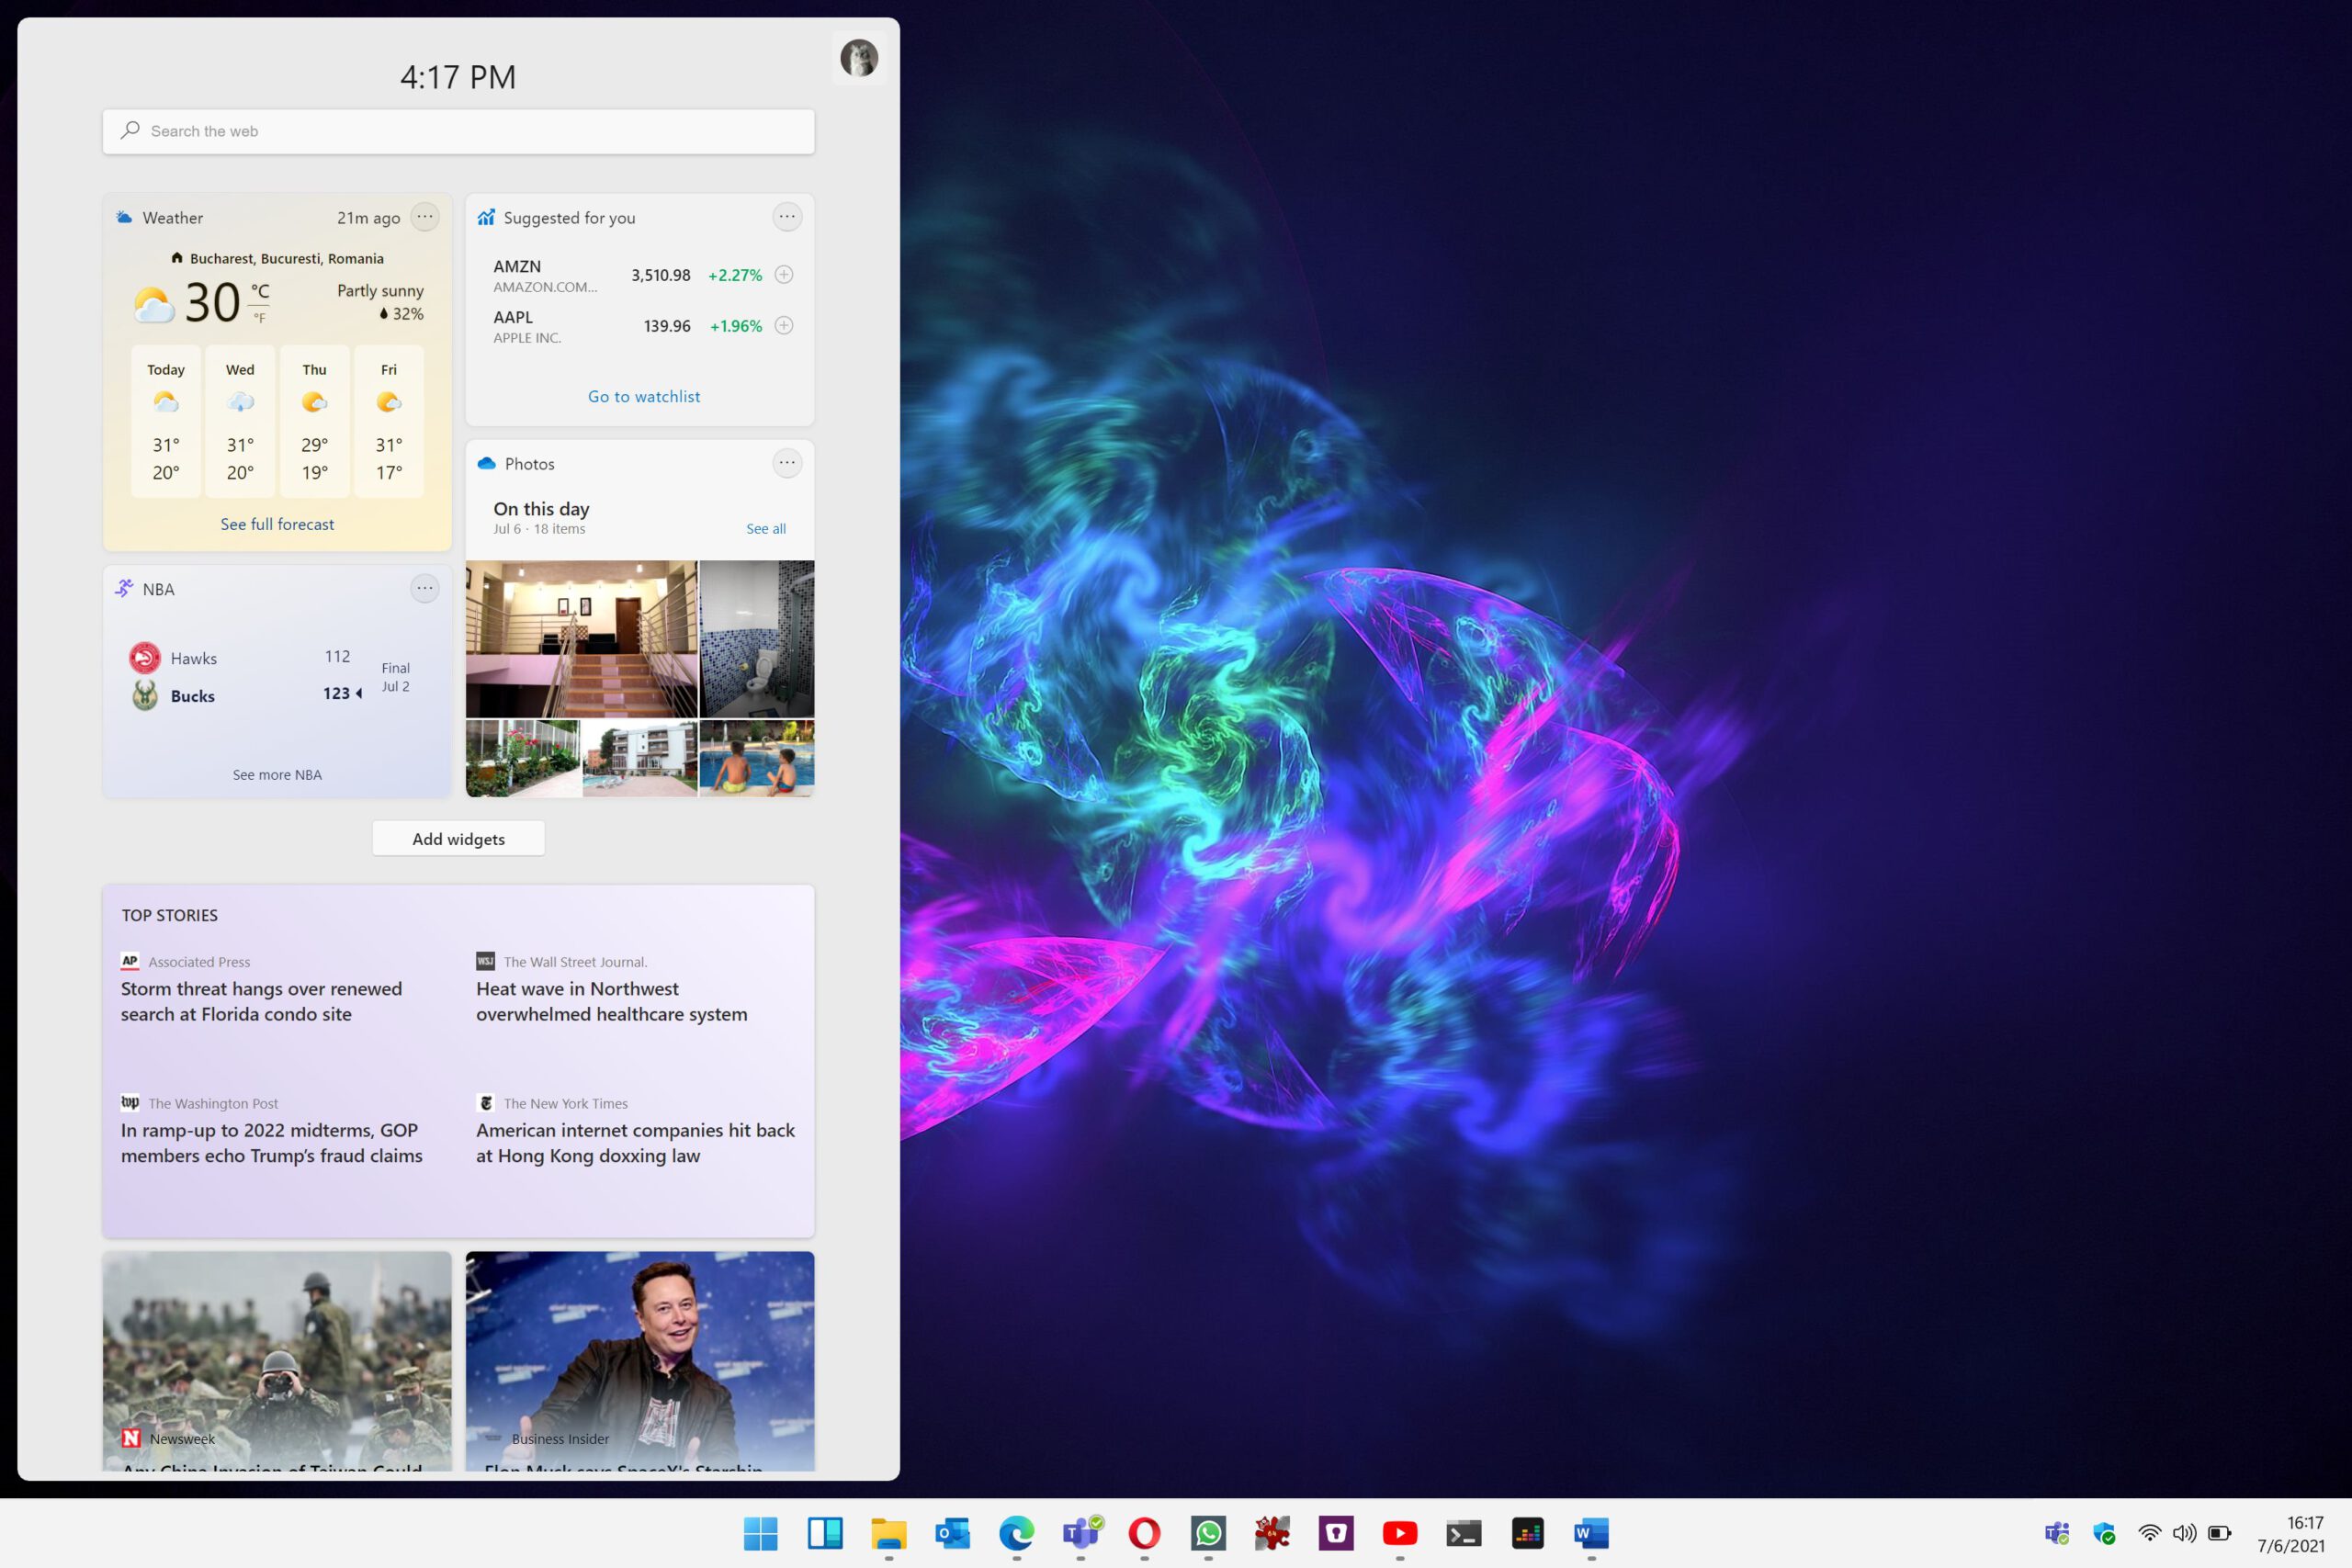Open WhatsApp from the taskbar

coord(1208,1532)
